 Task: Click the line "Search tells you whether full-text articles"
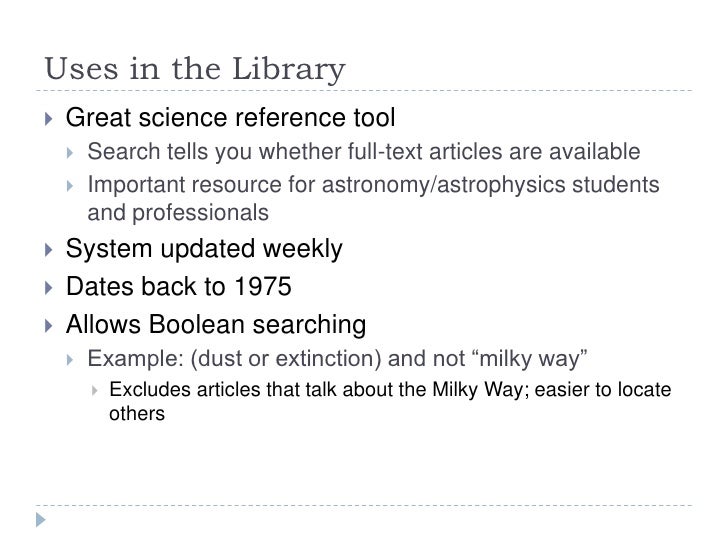click(364, 152)
